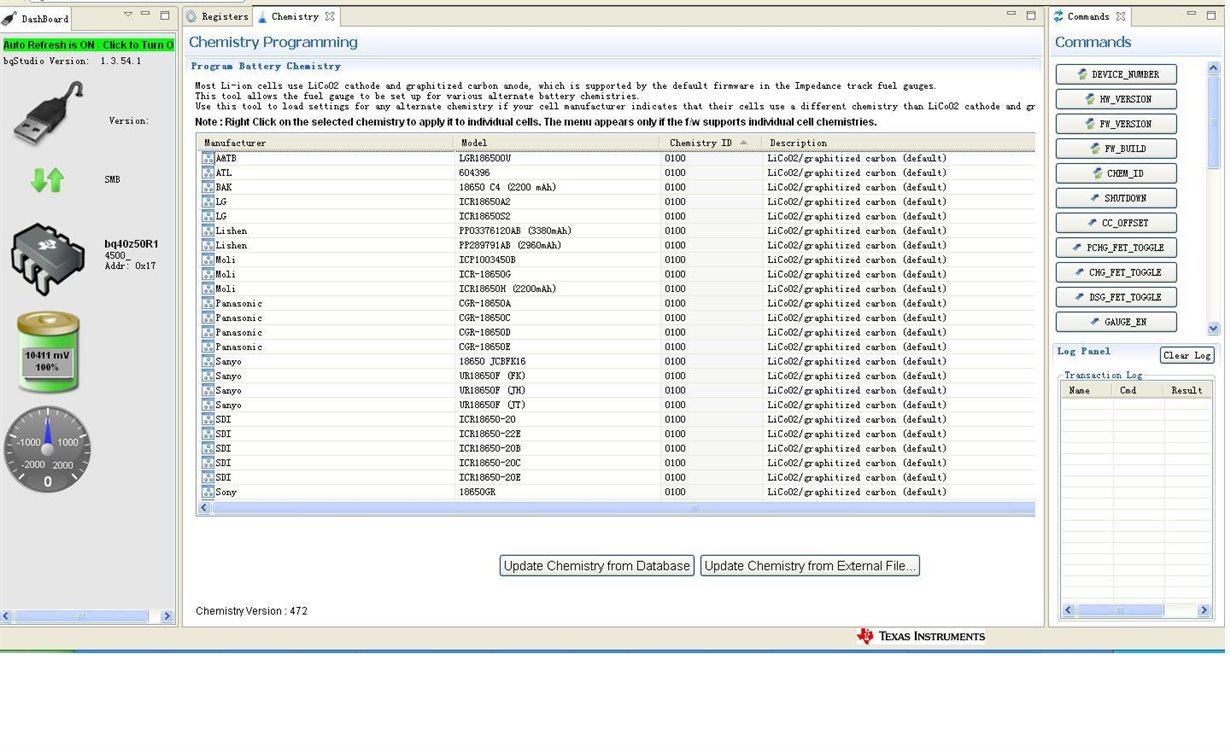Click the chemistry table scroll-left arrow
This screenshot has width=1230, height=746.
tap(204, 508)
